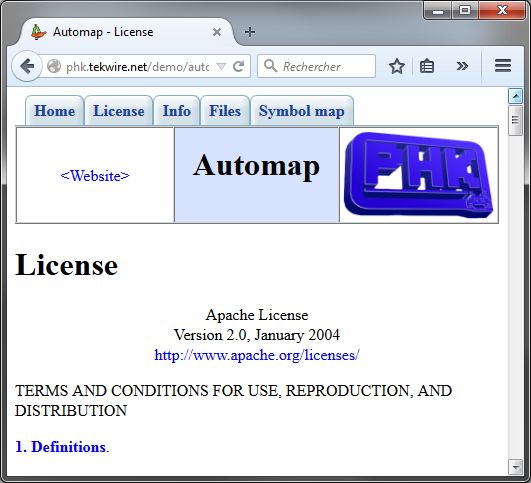Viewport: 531px width, 483px height.
Task: Open the bookmarks list icon
Action: 427,66
